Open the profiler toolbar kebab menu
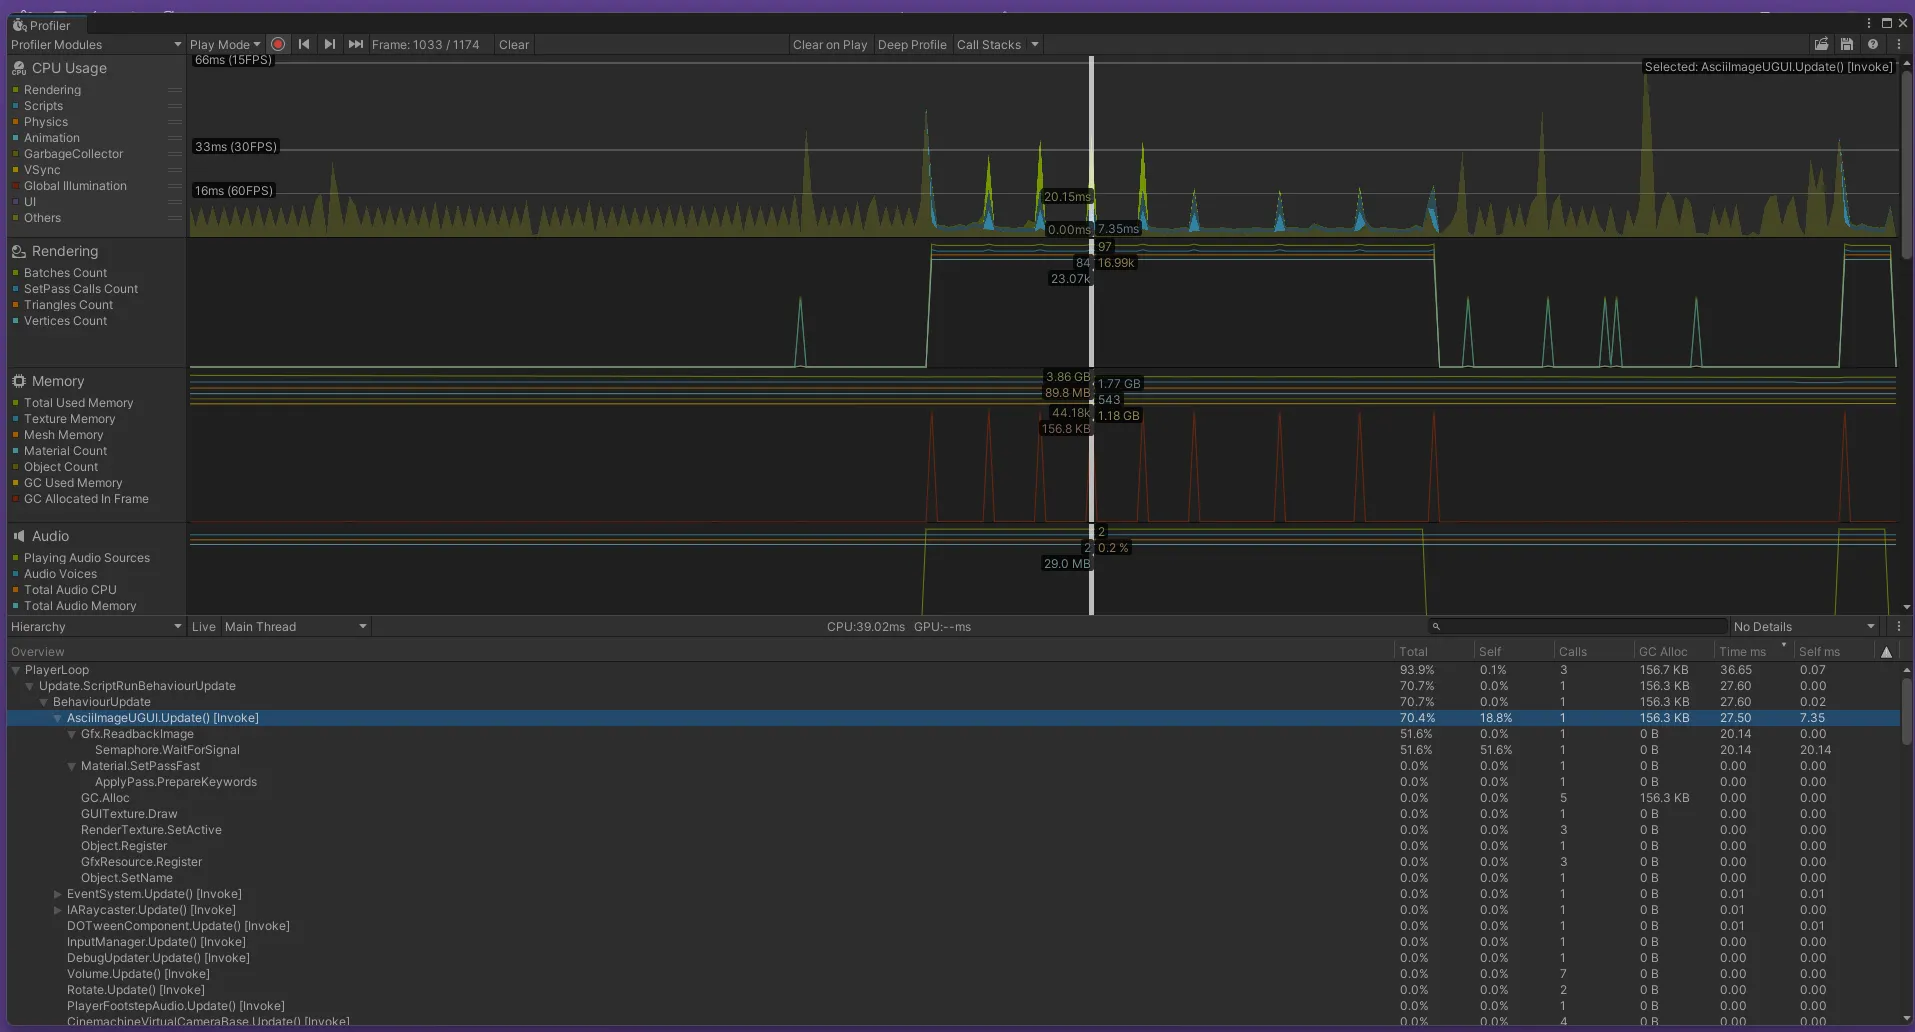The width and height of the screenshot is (1915, 1032). pyautogui.click(x=1899, y=44)
